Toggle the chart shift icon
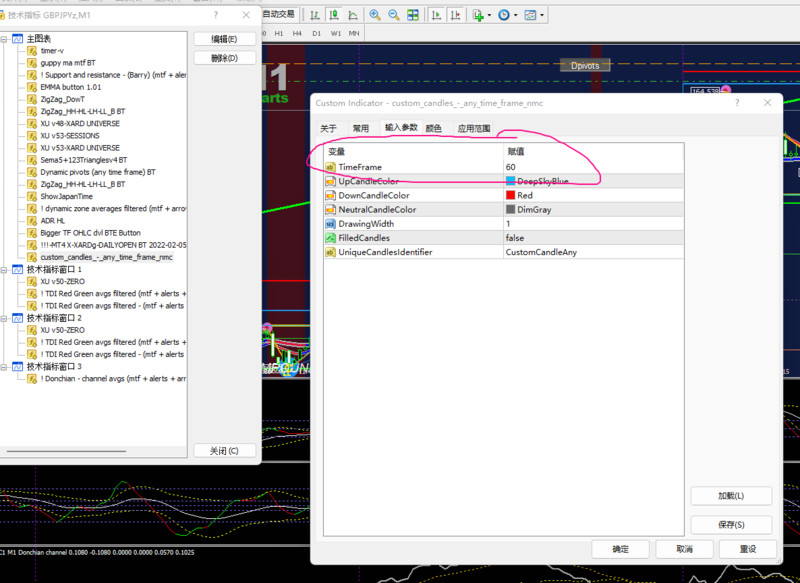Image resolution: width=800 pixels, height=583 pixels. (455, 15)
